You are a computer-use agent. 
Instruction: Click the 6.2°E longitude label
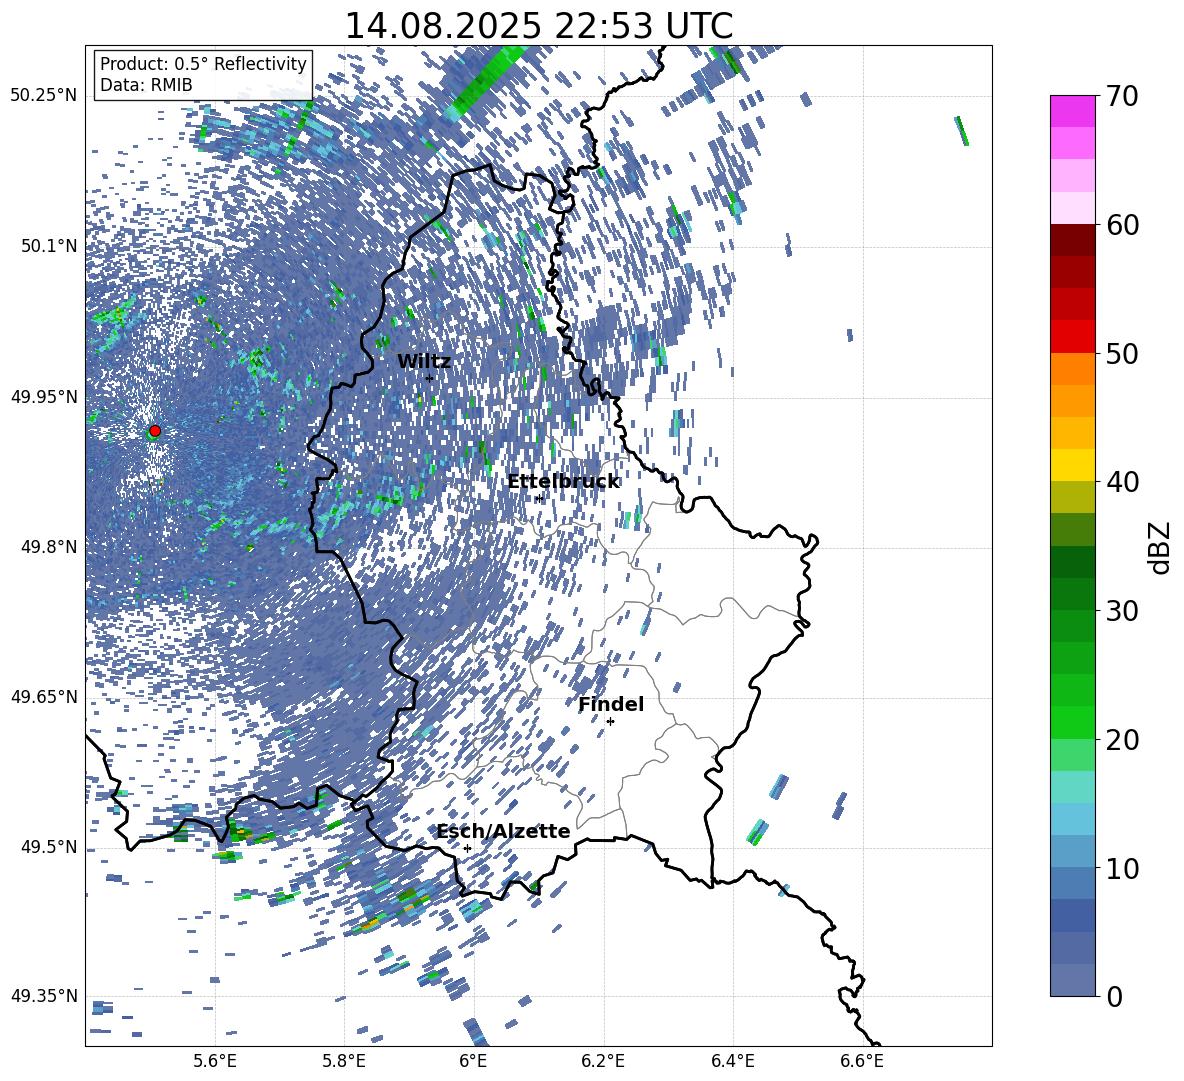pyautogui.click(x=603, y=1061)
